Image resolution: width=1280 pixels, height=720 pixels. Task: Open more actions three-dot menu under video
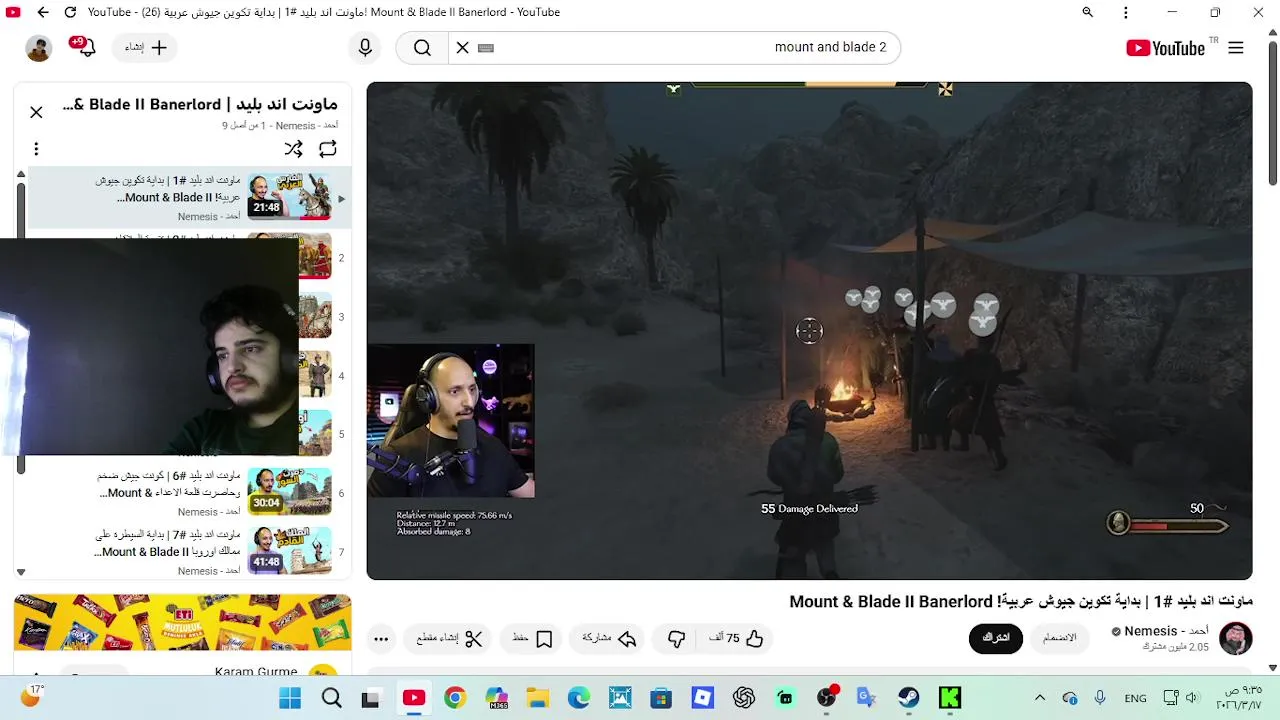click(381, 638)
